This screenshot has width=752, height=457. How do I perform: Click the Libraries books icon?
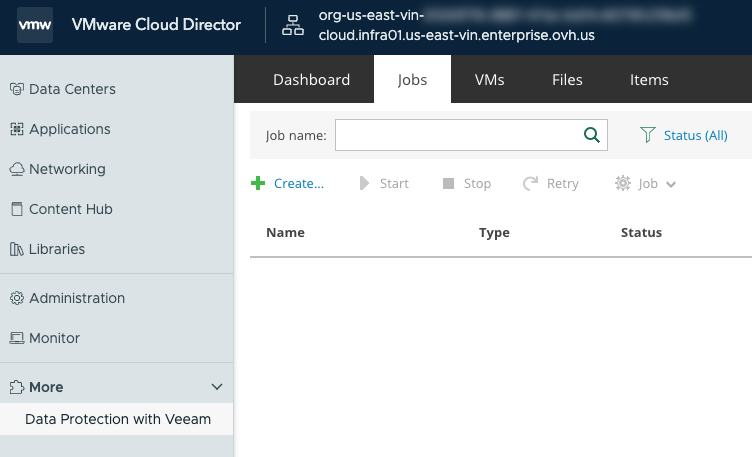pos(17,249)
